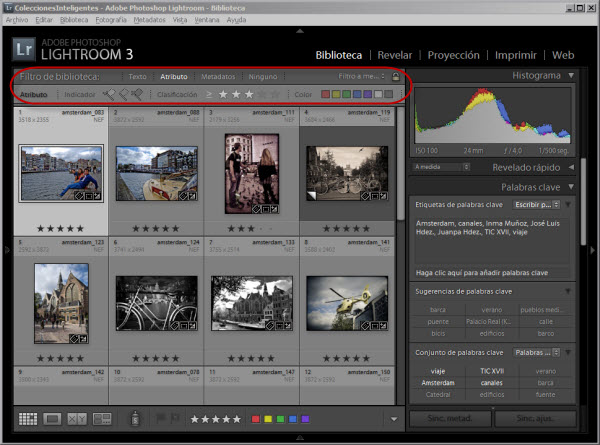Apply green label from bottom toolbar
The width and height of the screenshot is (600, 445).
[x=280, y=419]
